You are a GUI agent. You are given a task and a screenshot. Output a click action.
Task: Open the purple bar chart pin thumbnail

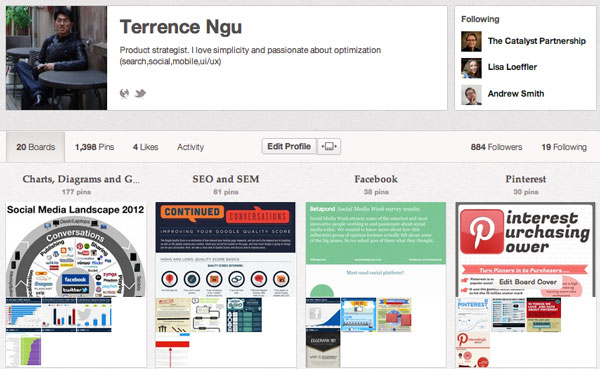(23, 349)
